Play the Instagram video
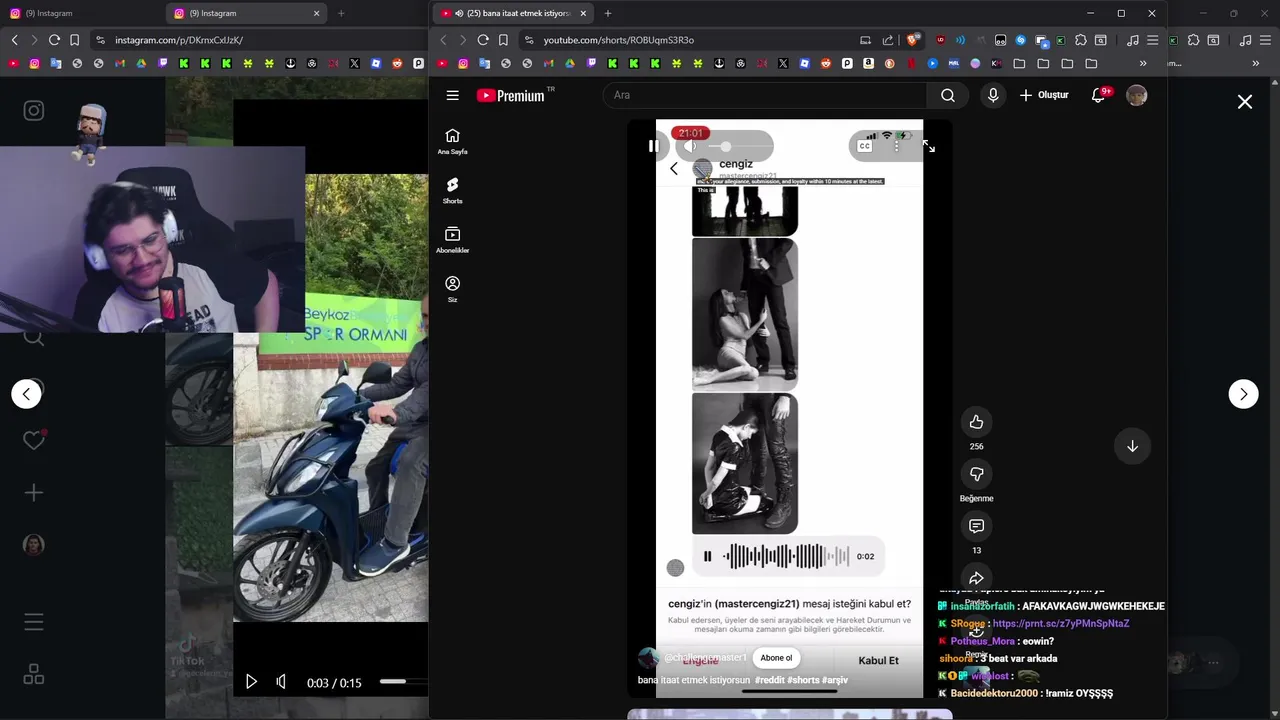 coord(251,682)
